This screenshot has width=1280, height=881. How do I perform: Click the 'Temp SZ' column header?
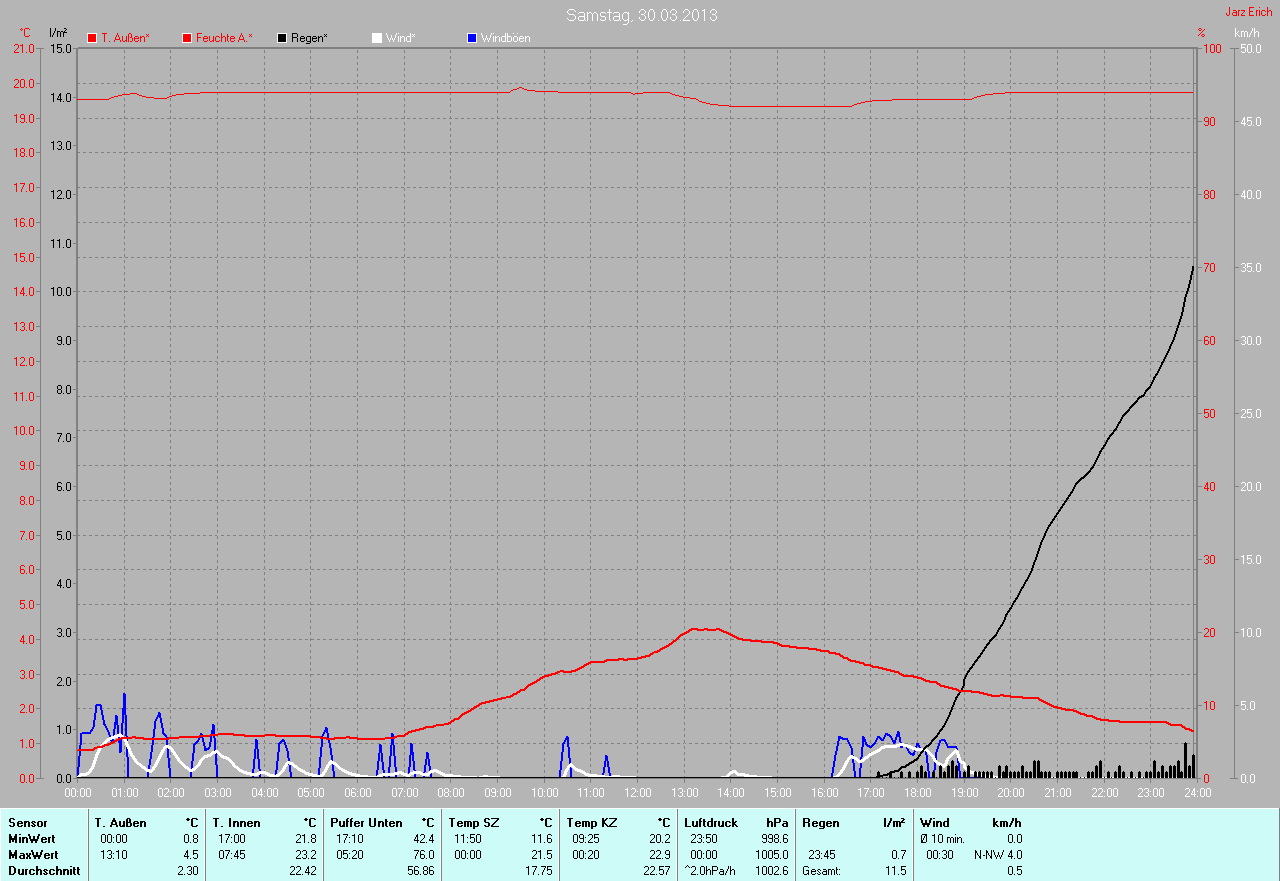(472, 823)
